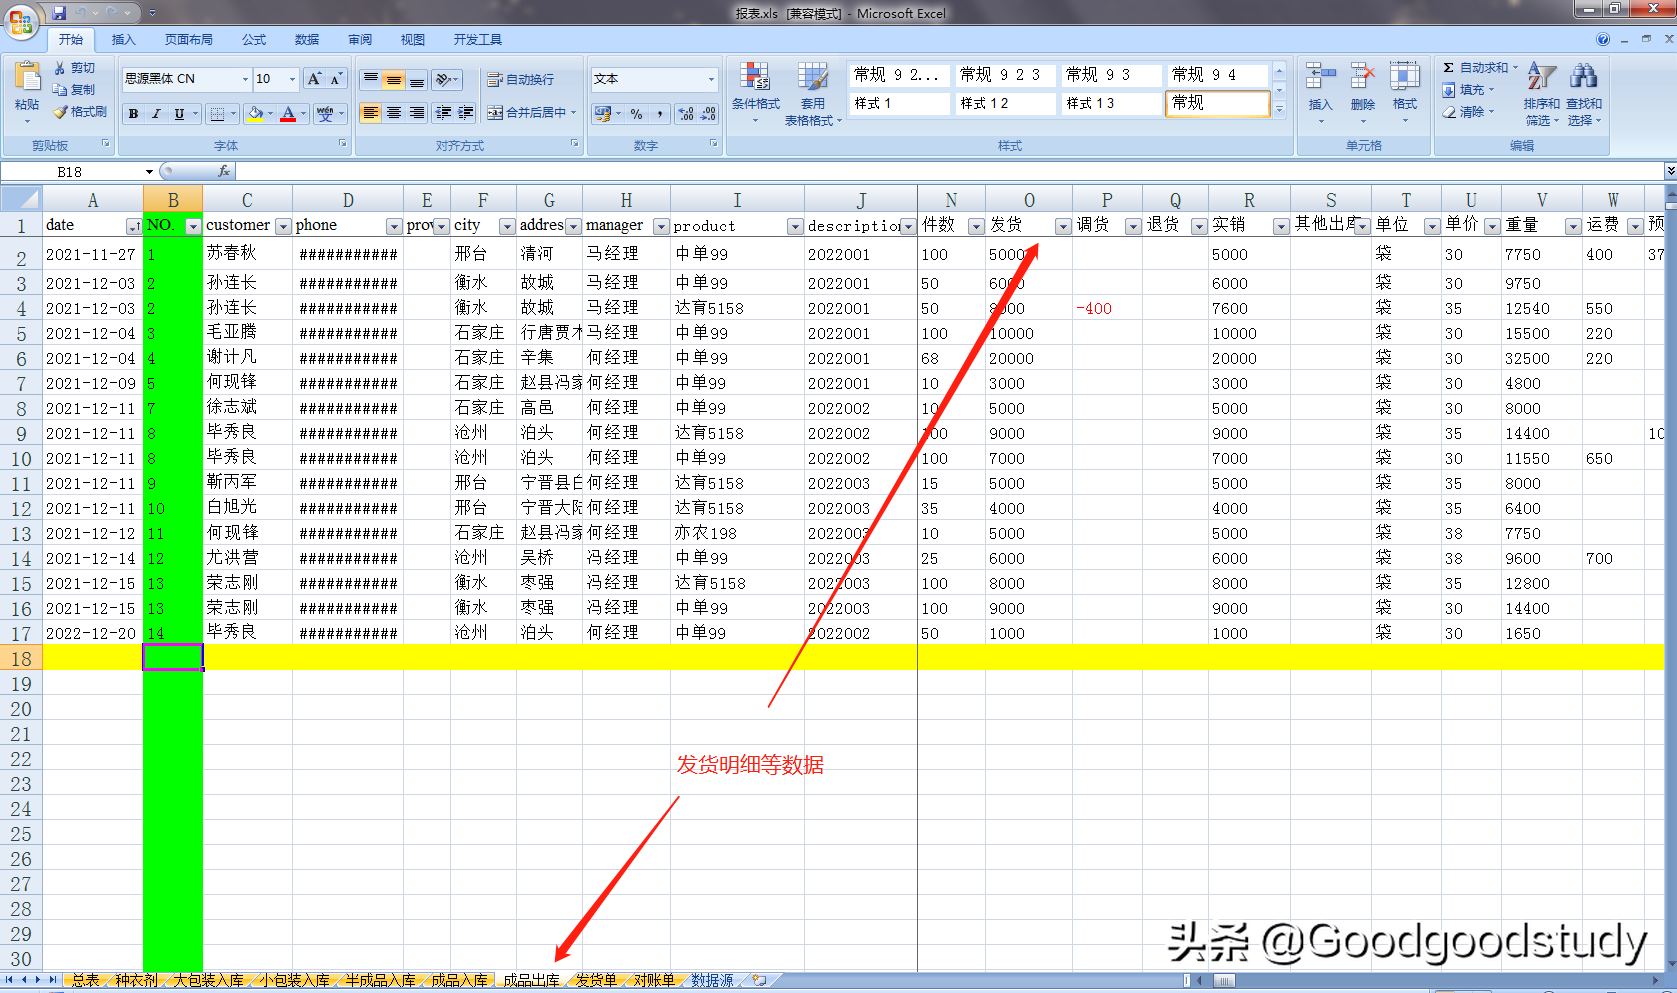Open filter dropdown for customer column

click(283, 226)
